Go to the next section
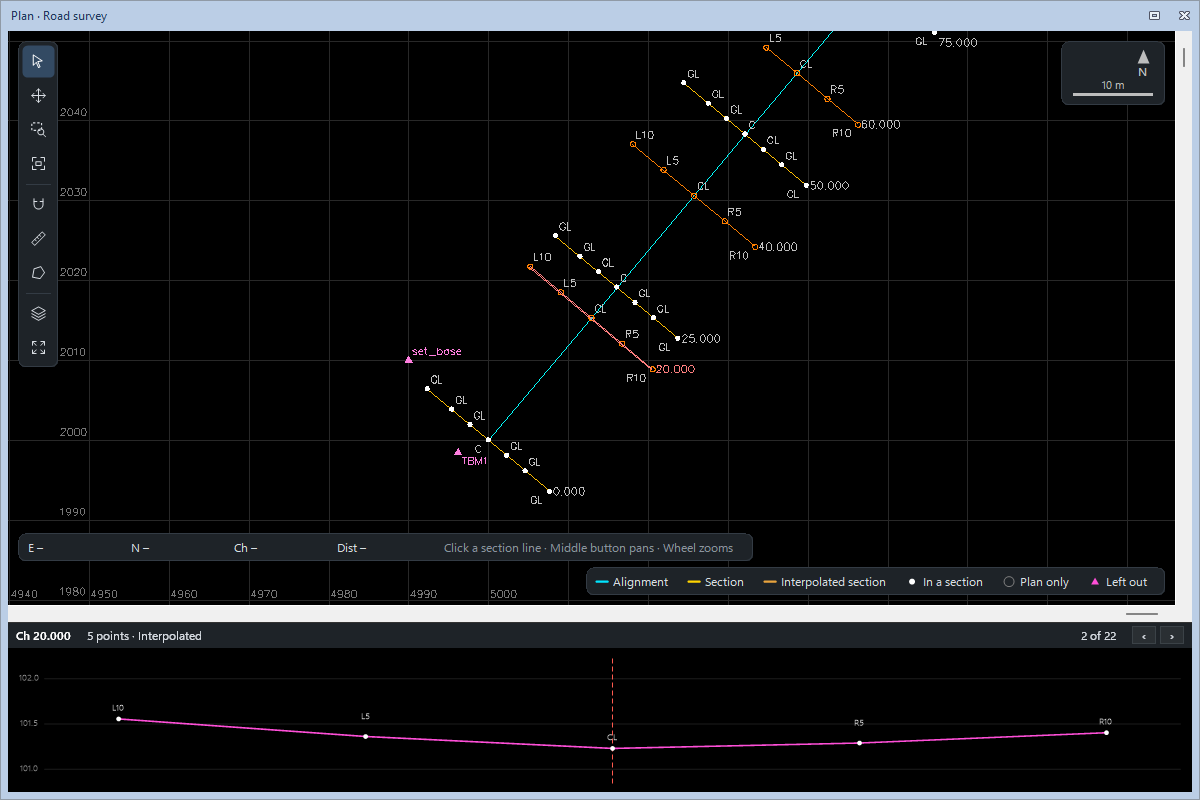Viewport: 1200px width, 800px height. [x=1172, y=636]
